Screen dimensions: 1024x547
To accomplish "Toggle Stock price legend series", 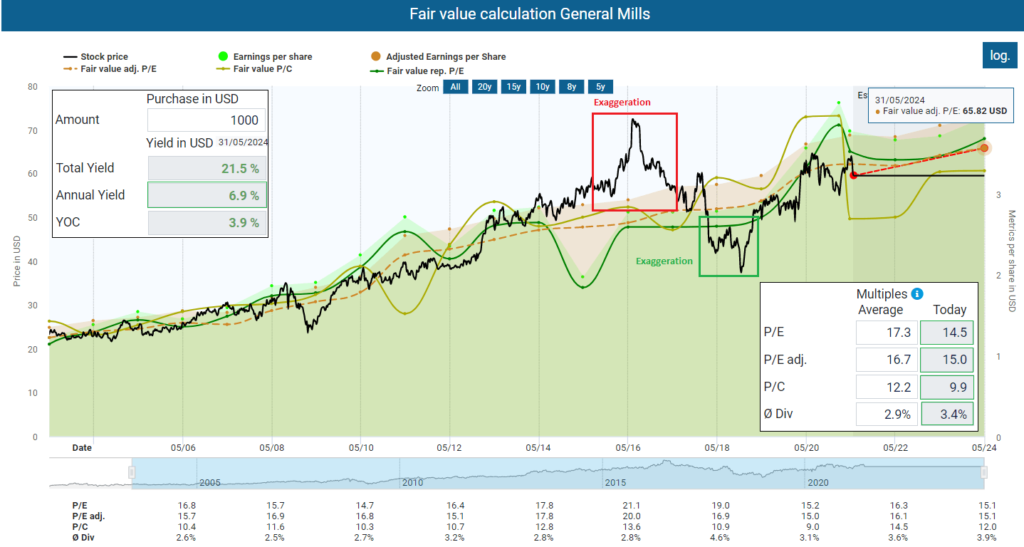I will pos(95,57).
